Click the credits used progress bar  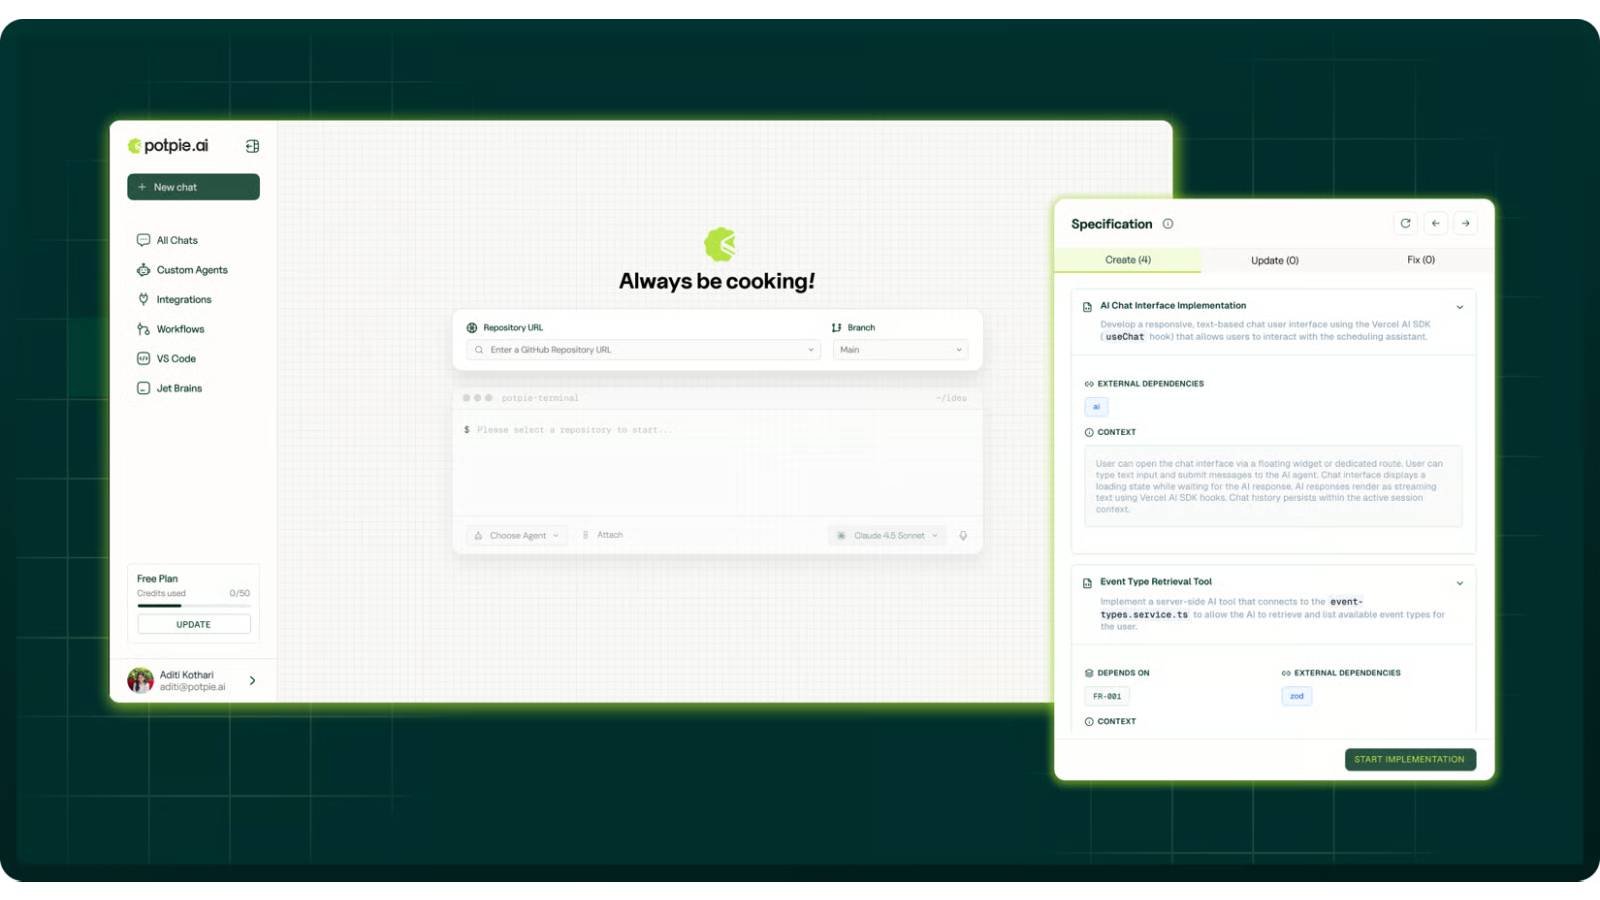point(193,605)
